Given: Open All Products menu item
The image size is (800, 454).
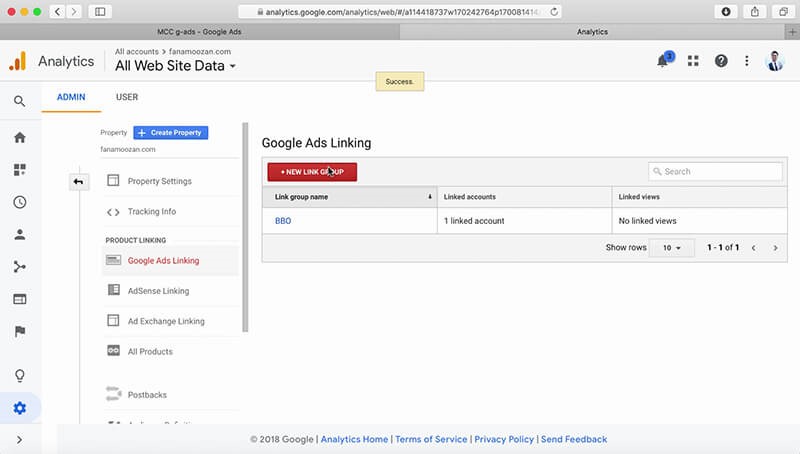Looking at the screenshot, I should [x=150, y=351].
